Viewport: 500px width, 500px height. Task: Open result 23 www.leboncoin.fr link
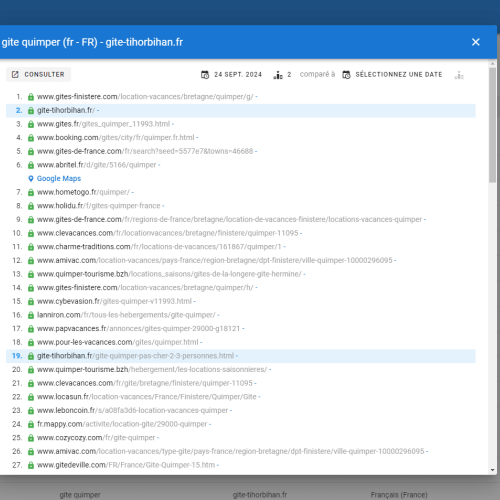(132, 411)
